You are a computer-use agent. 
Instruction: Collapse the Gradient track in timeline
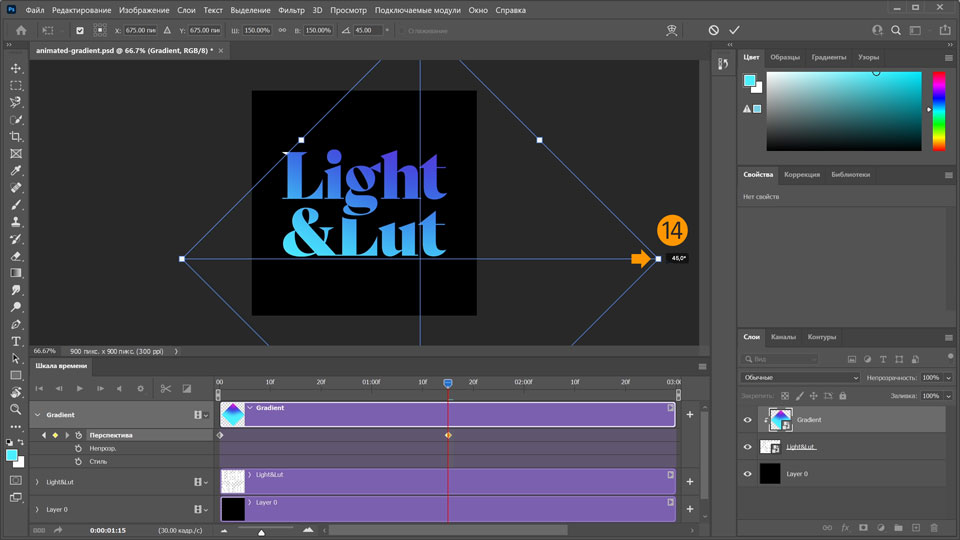tap(37, 414)
